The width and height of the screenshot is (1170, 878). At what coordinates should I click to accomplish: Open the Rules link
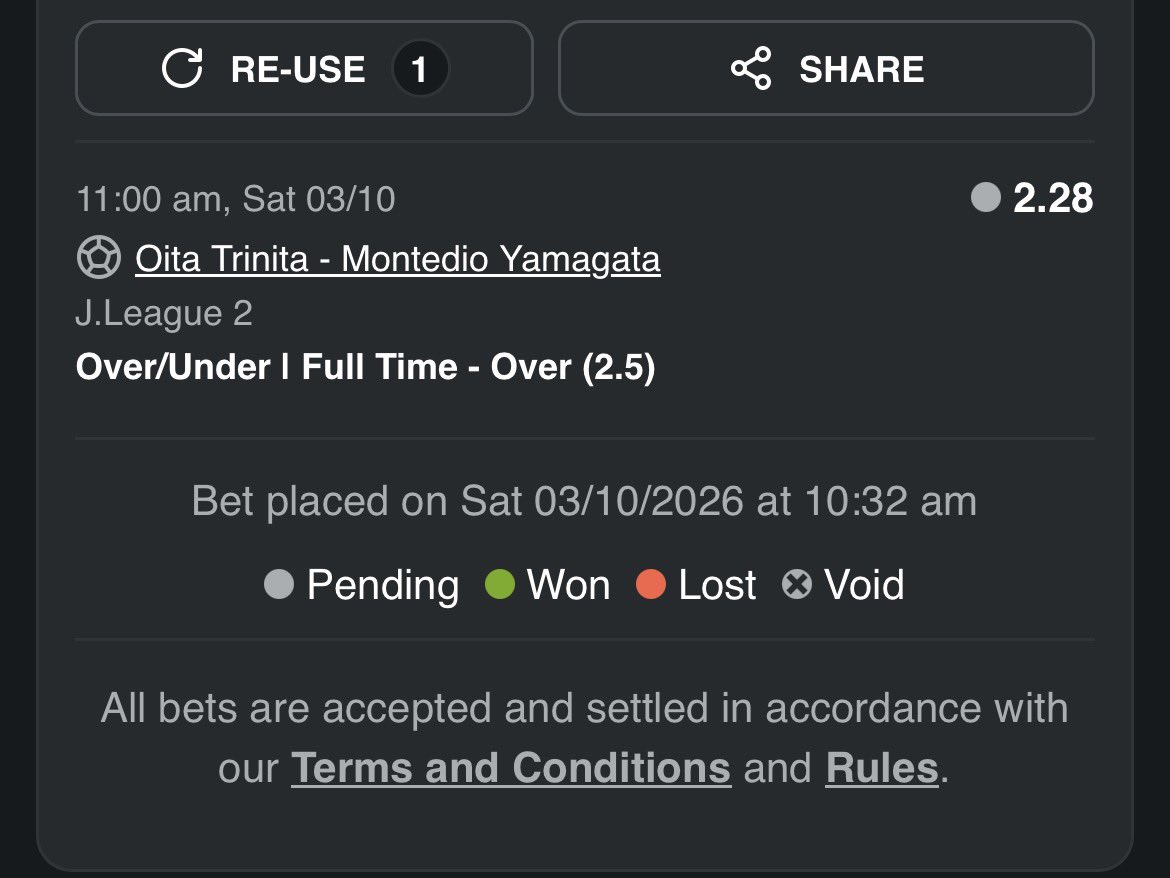[x=882, y=768]
